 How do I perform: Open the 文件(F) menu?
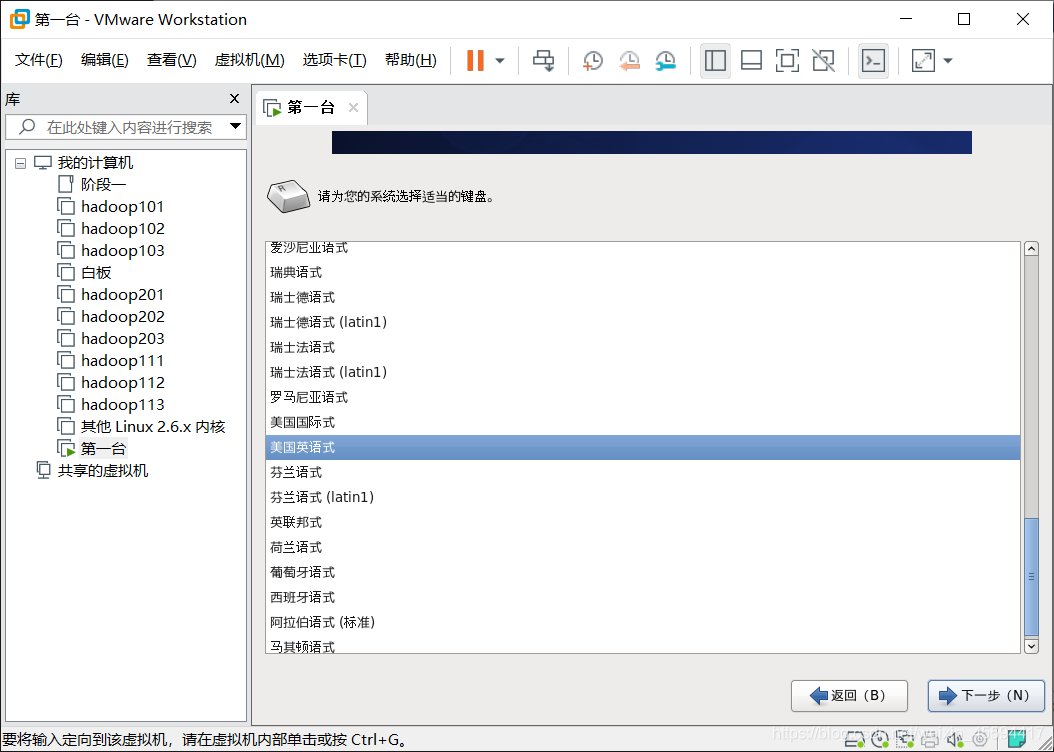(39, 60)
